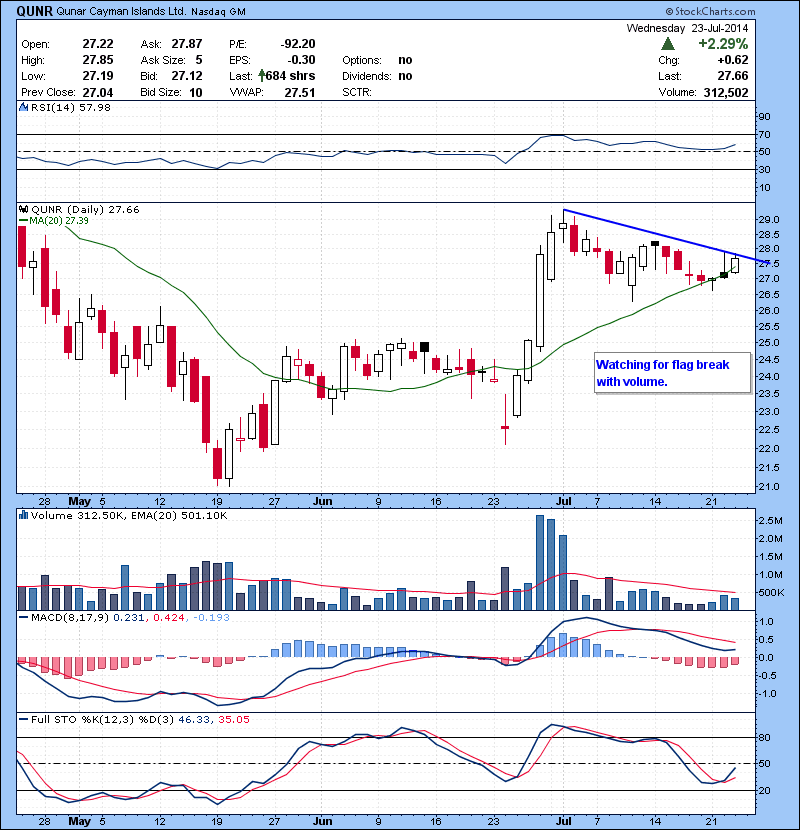Click the Open value 27.22
Image resolution: width=800 pixels, height=830 pixels.
(98, 44)
